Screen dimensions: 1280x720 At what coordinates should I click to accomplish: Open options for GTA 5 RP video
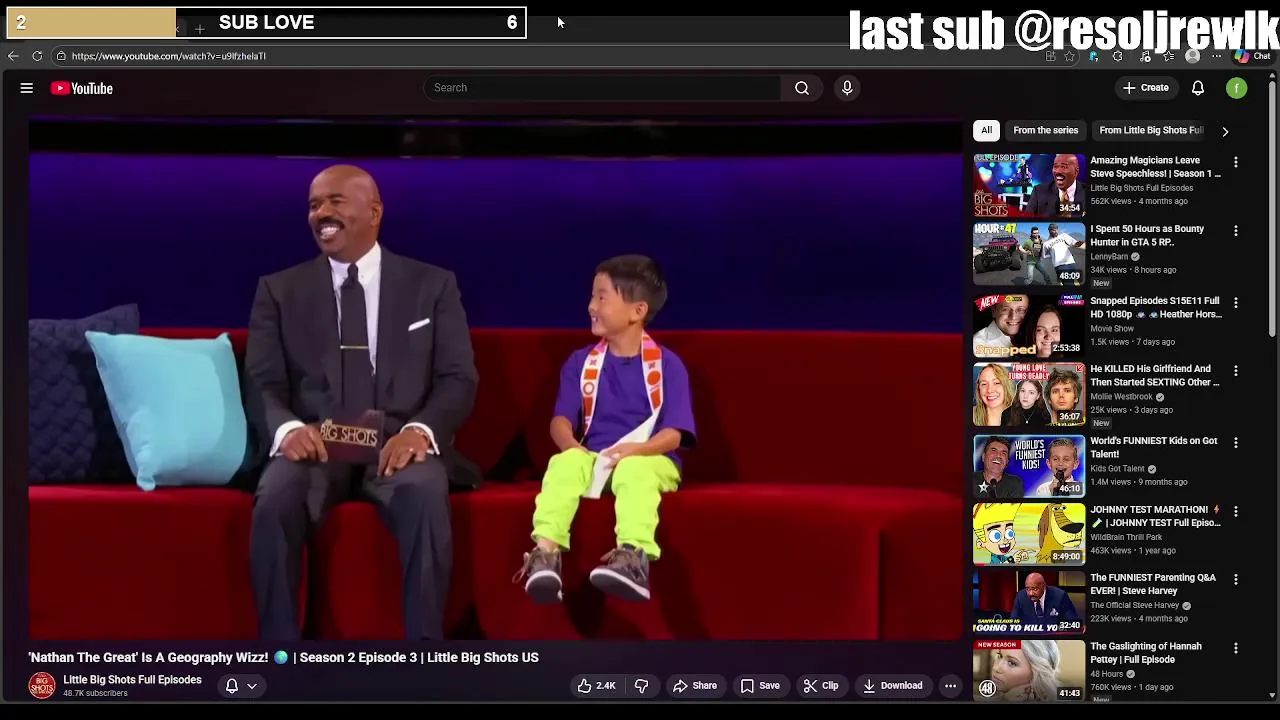[x=1236, y=231]
